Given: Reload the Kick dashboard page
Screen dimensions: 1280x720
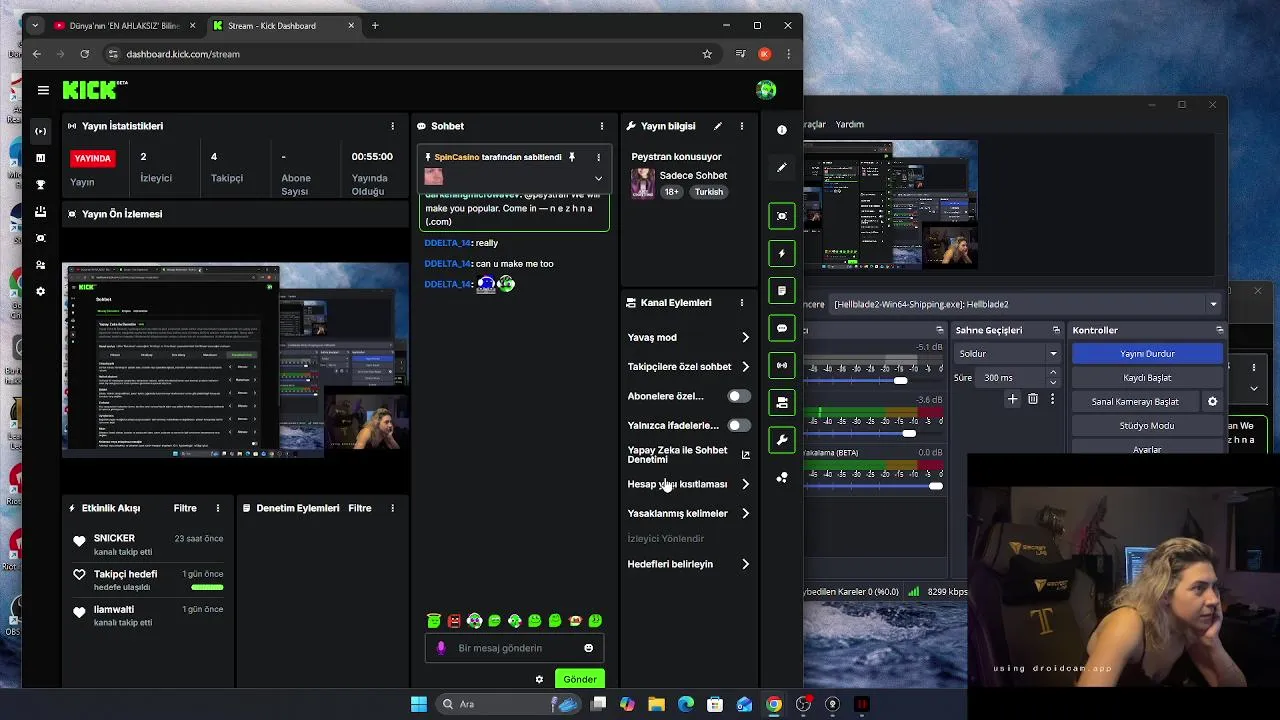Looking at the screenshot, I should point(85,54).
